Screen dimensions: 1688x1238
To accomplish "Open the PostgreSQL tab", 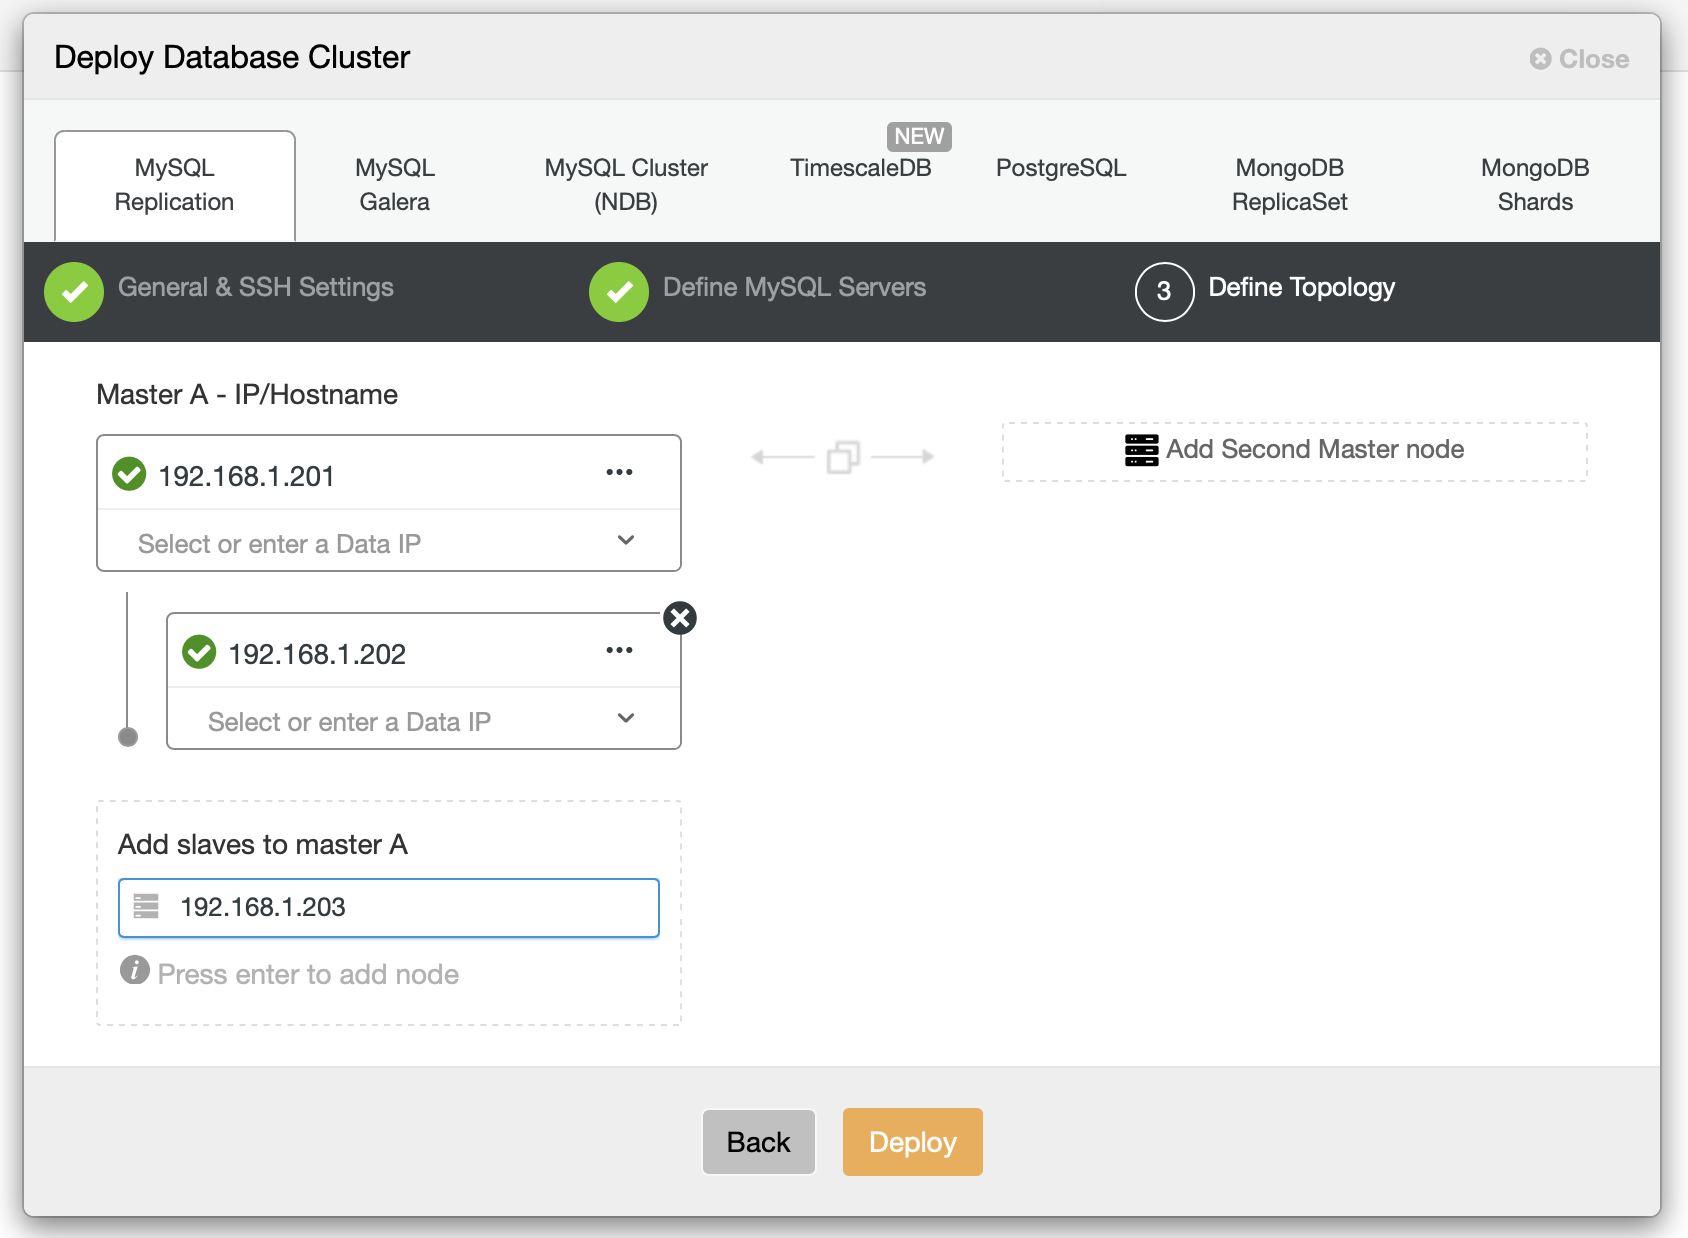I will tap(1061, 168).
